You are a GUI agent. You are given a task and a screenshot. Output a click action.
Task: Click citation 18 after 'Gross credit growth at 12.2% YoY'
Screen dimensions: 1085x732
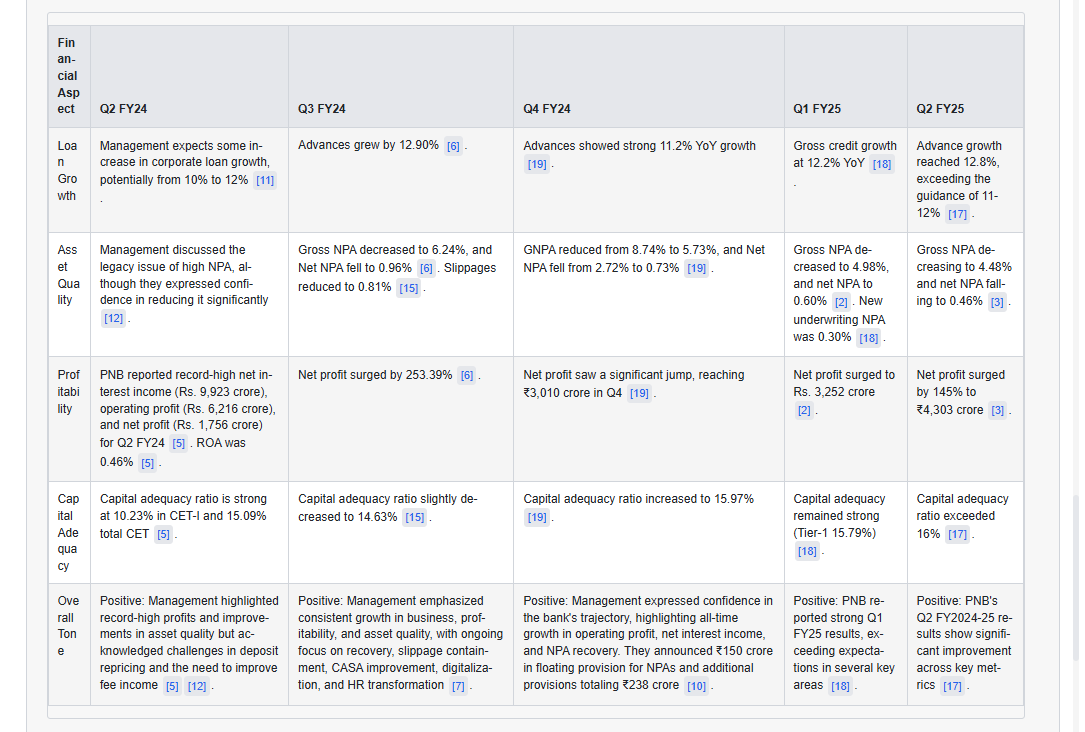click(x=882, y=164)
